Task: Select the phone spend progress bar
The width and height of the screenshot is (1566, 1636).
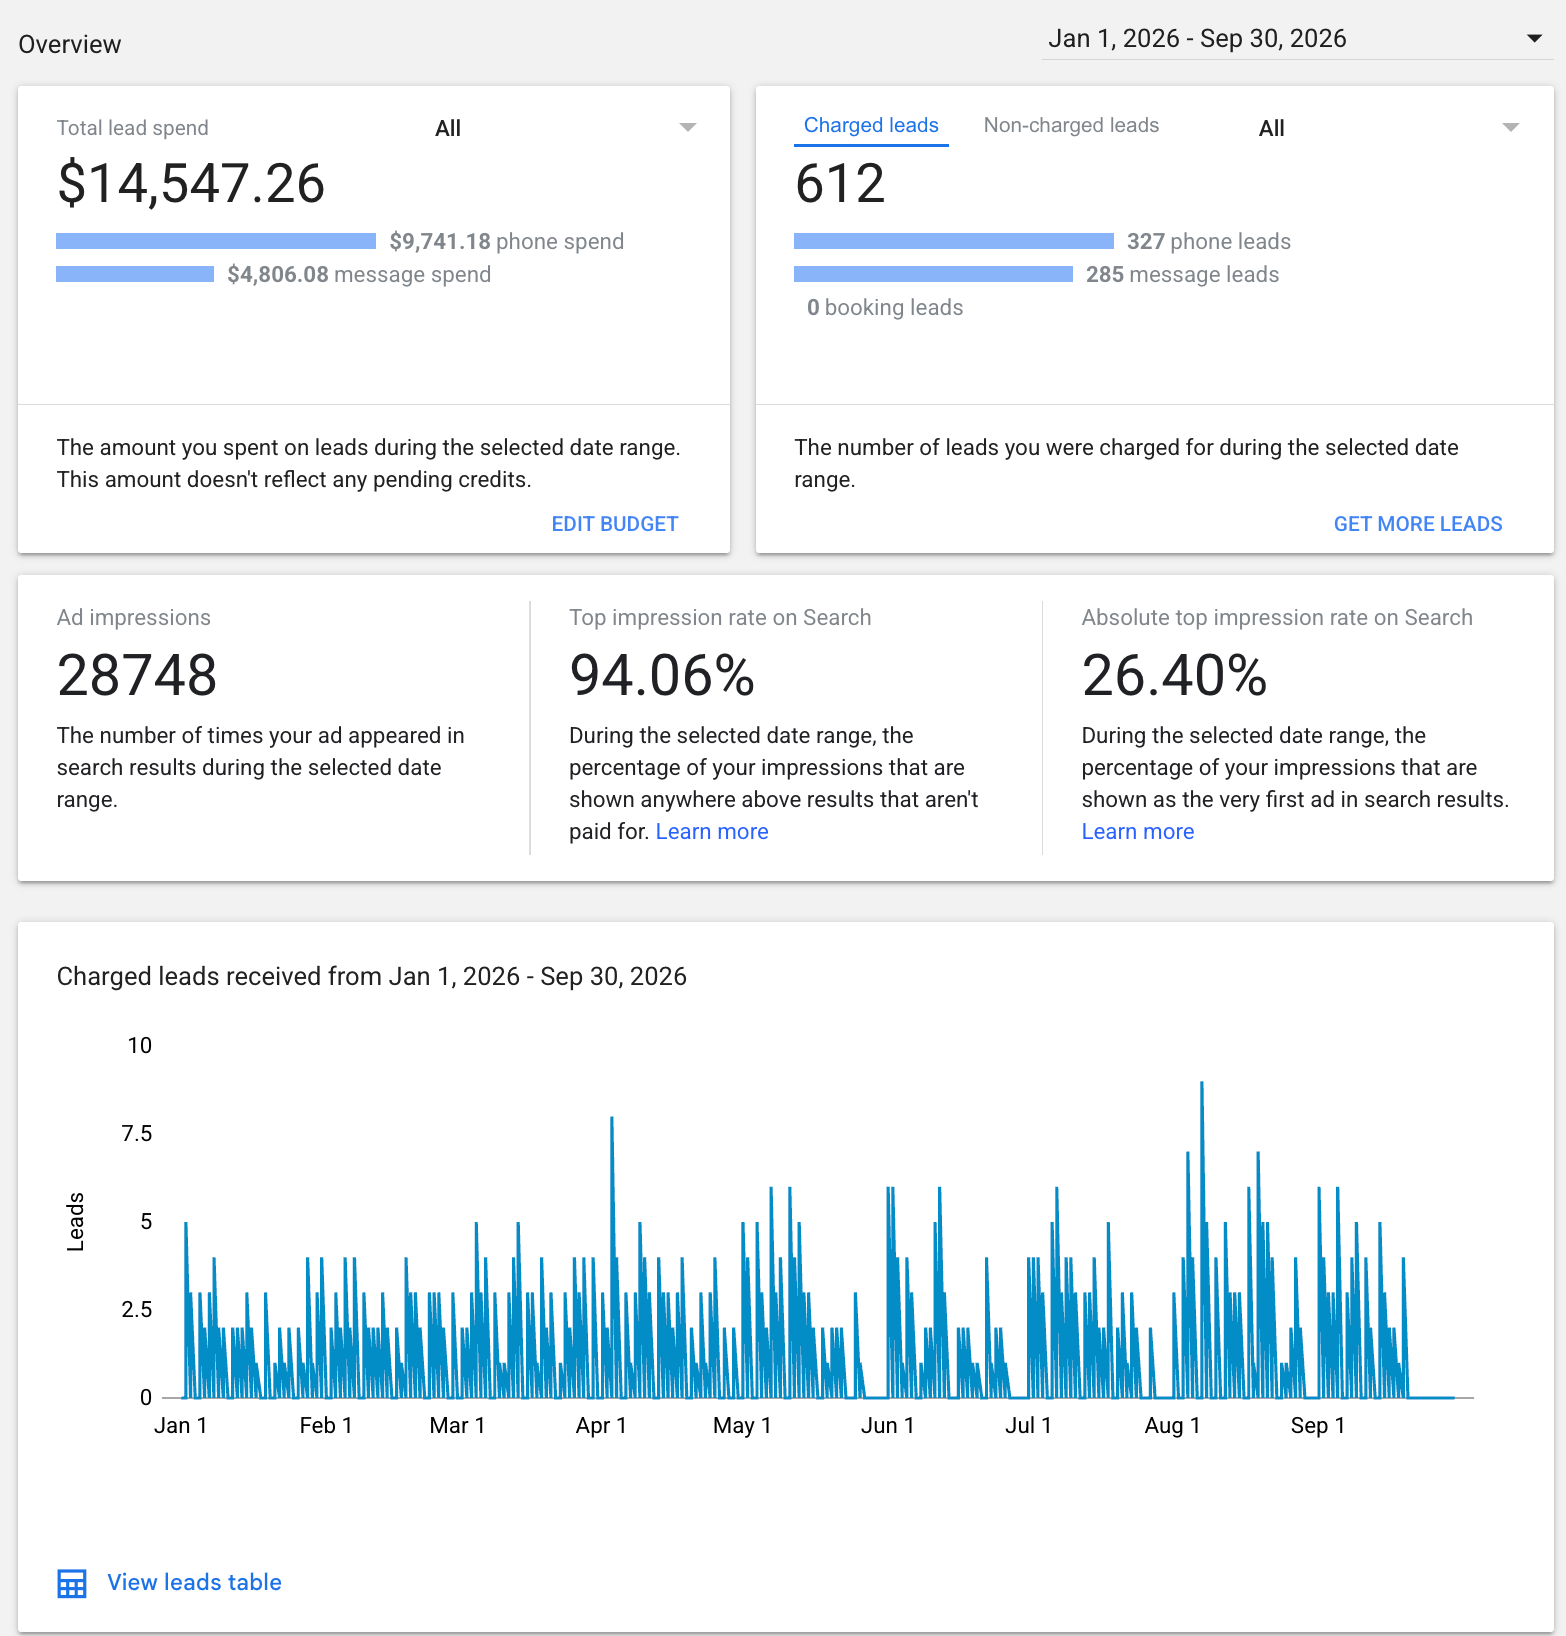Action: click(216, 241)
